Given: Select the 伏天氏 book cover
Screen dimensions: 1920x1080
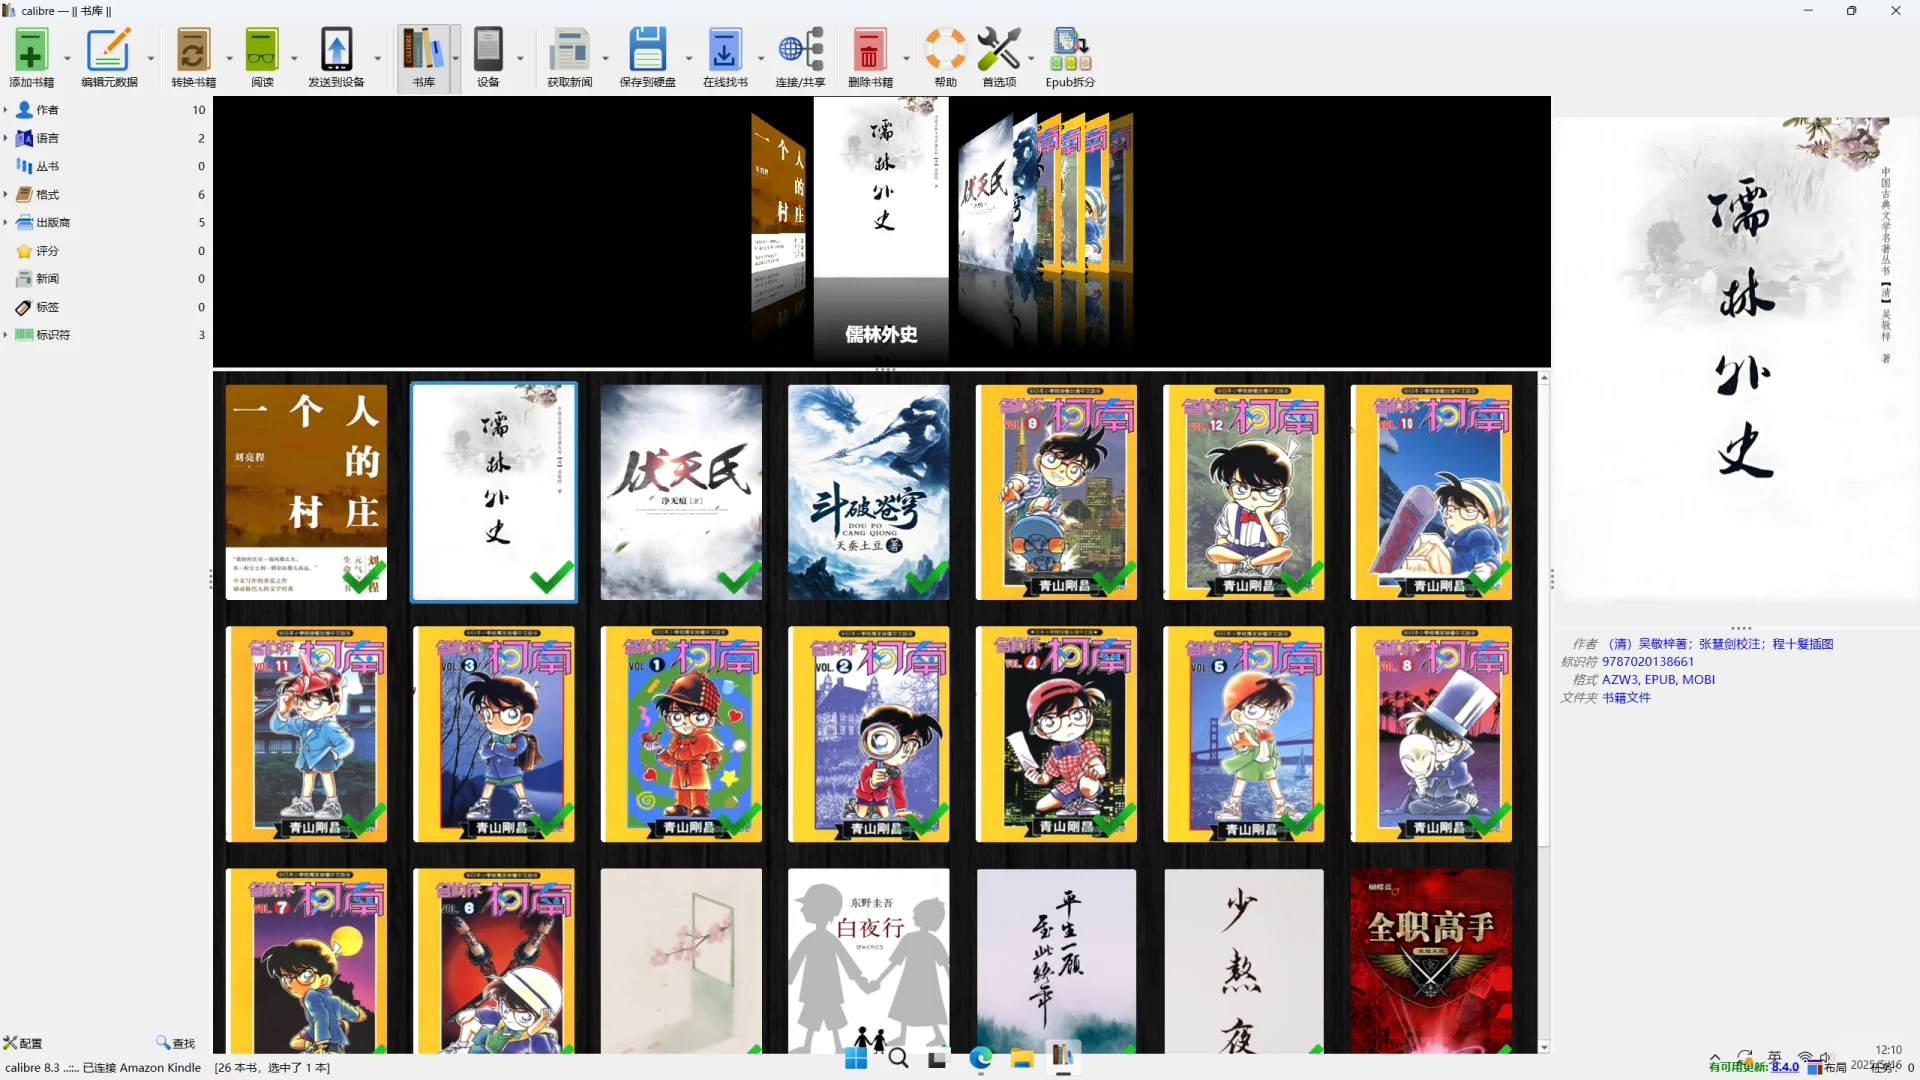Looking at the screenshot, I should pos(681,492).
